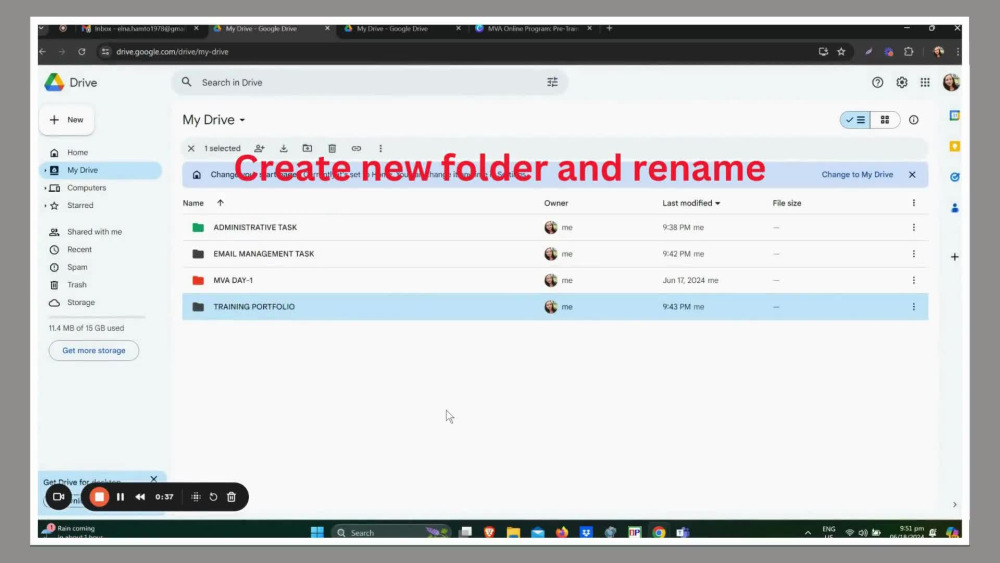Open more options for MVA DAY-1 row
Image resolution: width=1000 pixels, height=563 pixels.
tap(914, 281)
